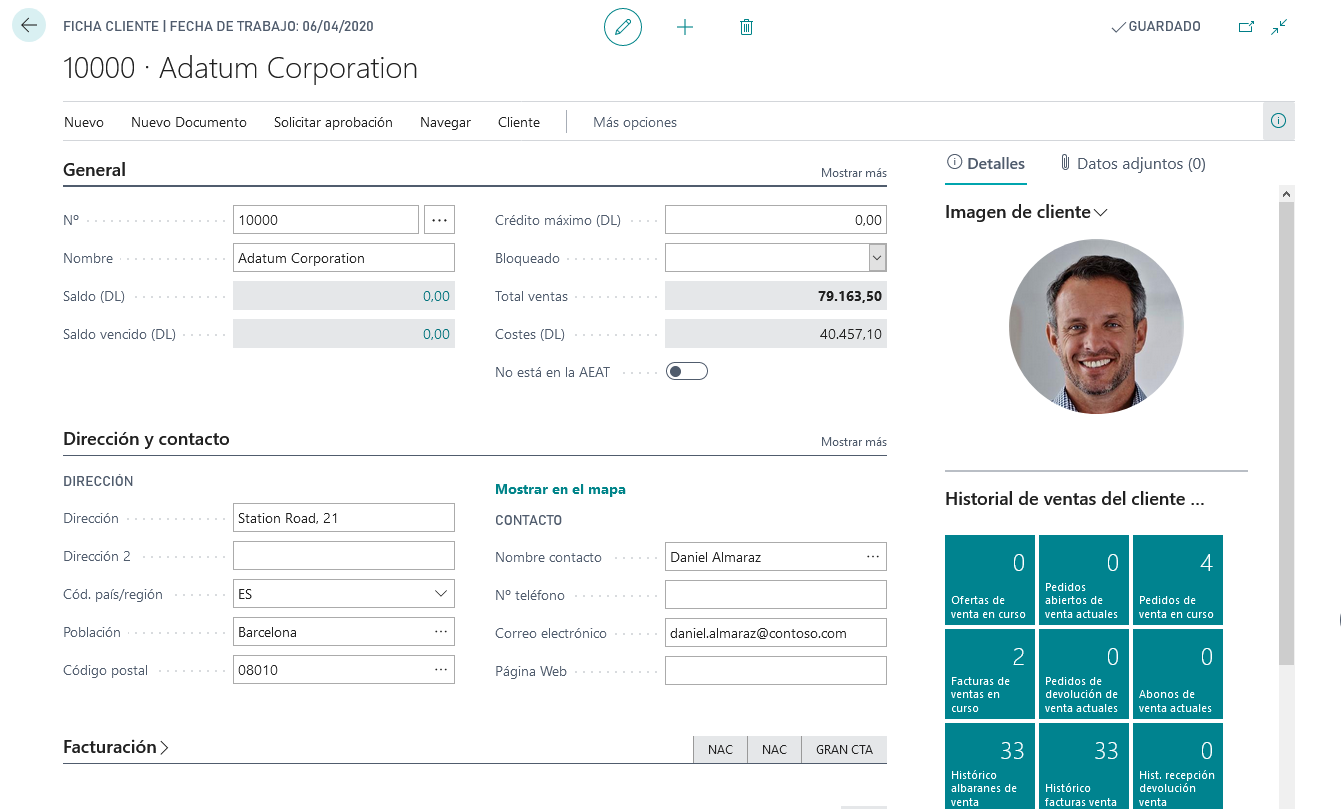Click the empty Página Web field

click(776, 671)
